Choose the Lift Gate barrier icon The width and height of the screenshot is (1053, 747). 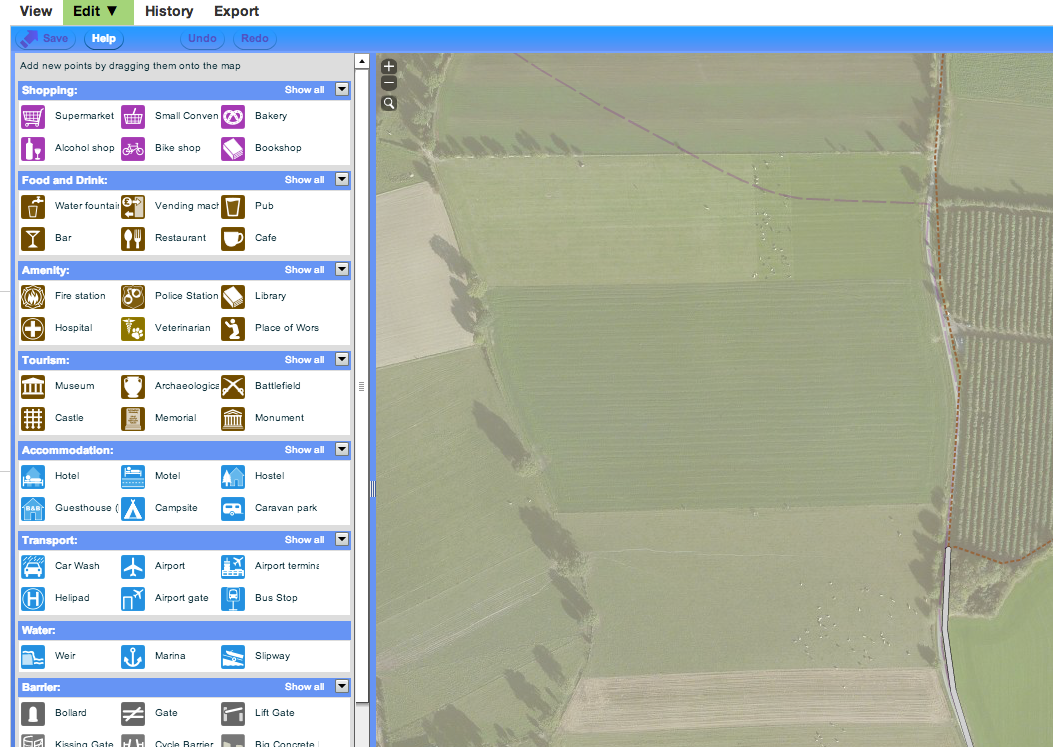pos(233,713)
